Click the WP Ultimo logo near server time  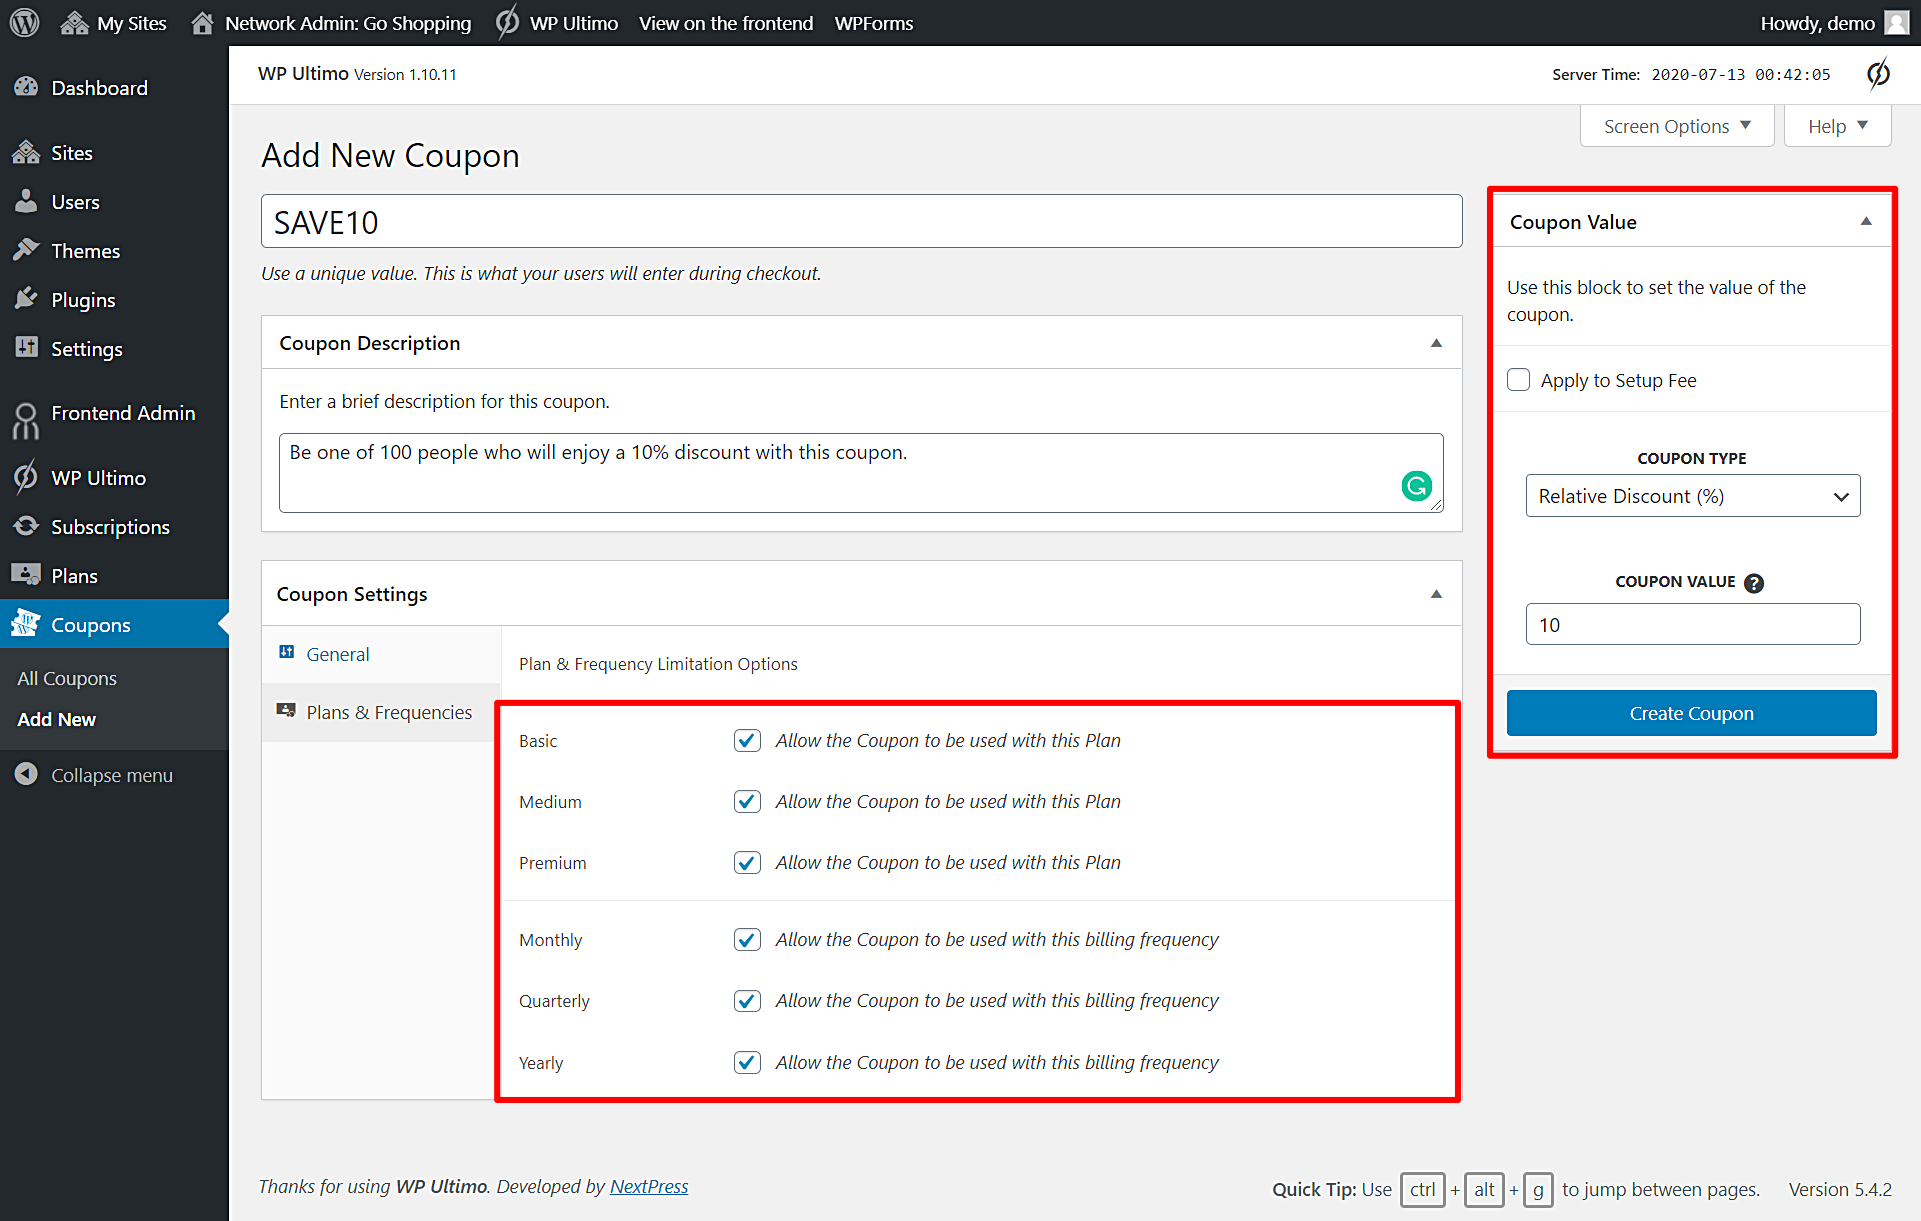(1878, 74)
